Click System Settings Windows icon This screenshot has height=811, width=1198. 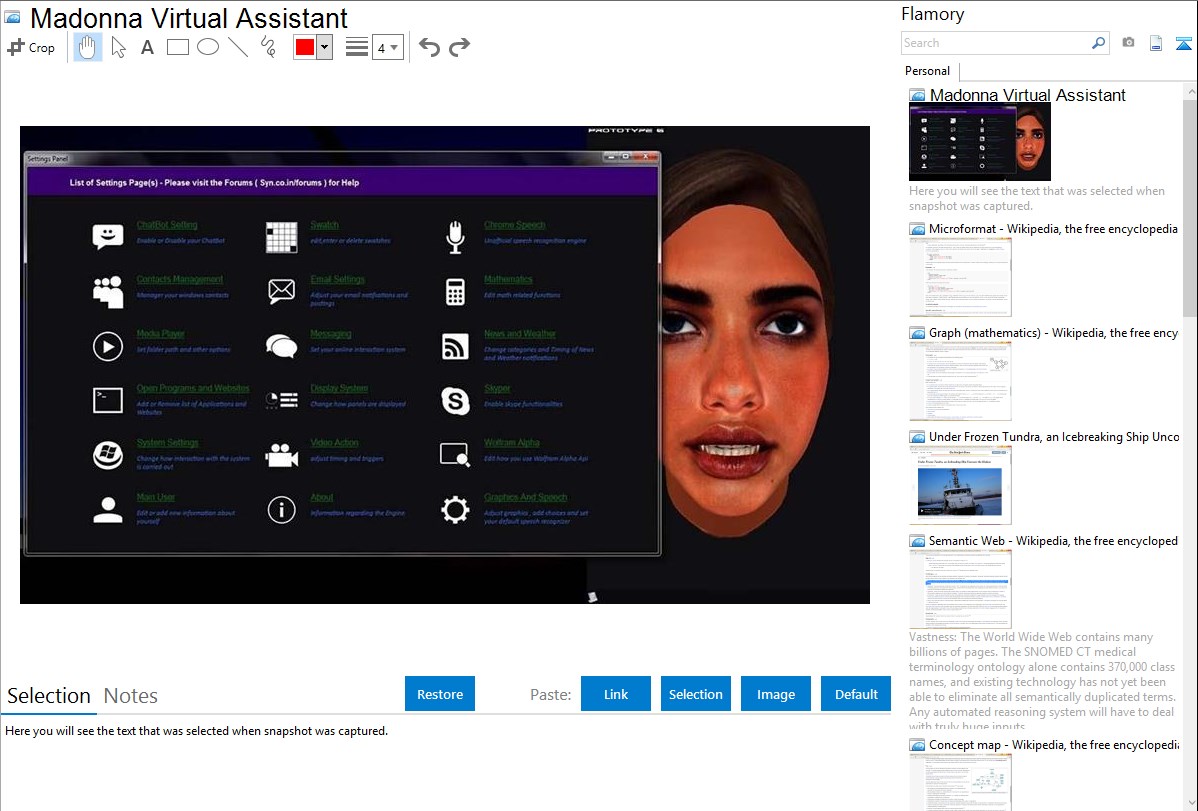[108, 456]
